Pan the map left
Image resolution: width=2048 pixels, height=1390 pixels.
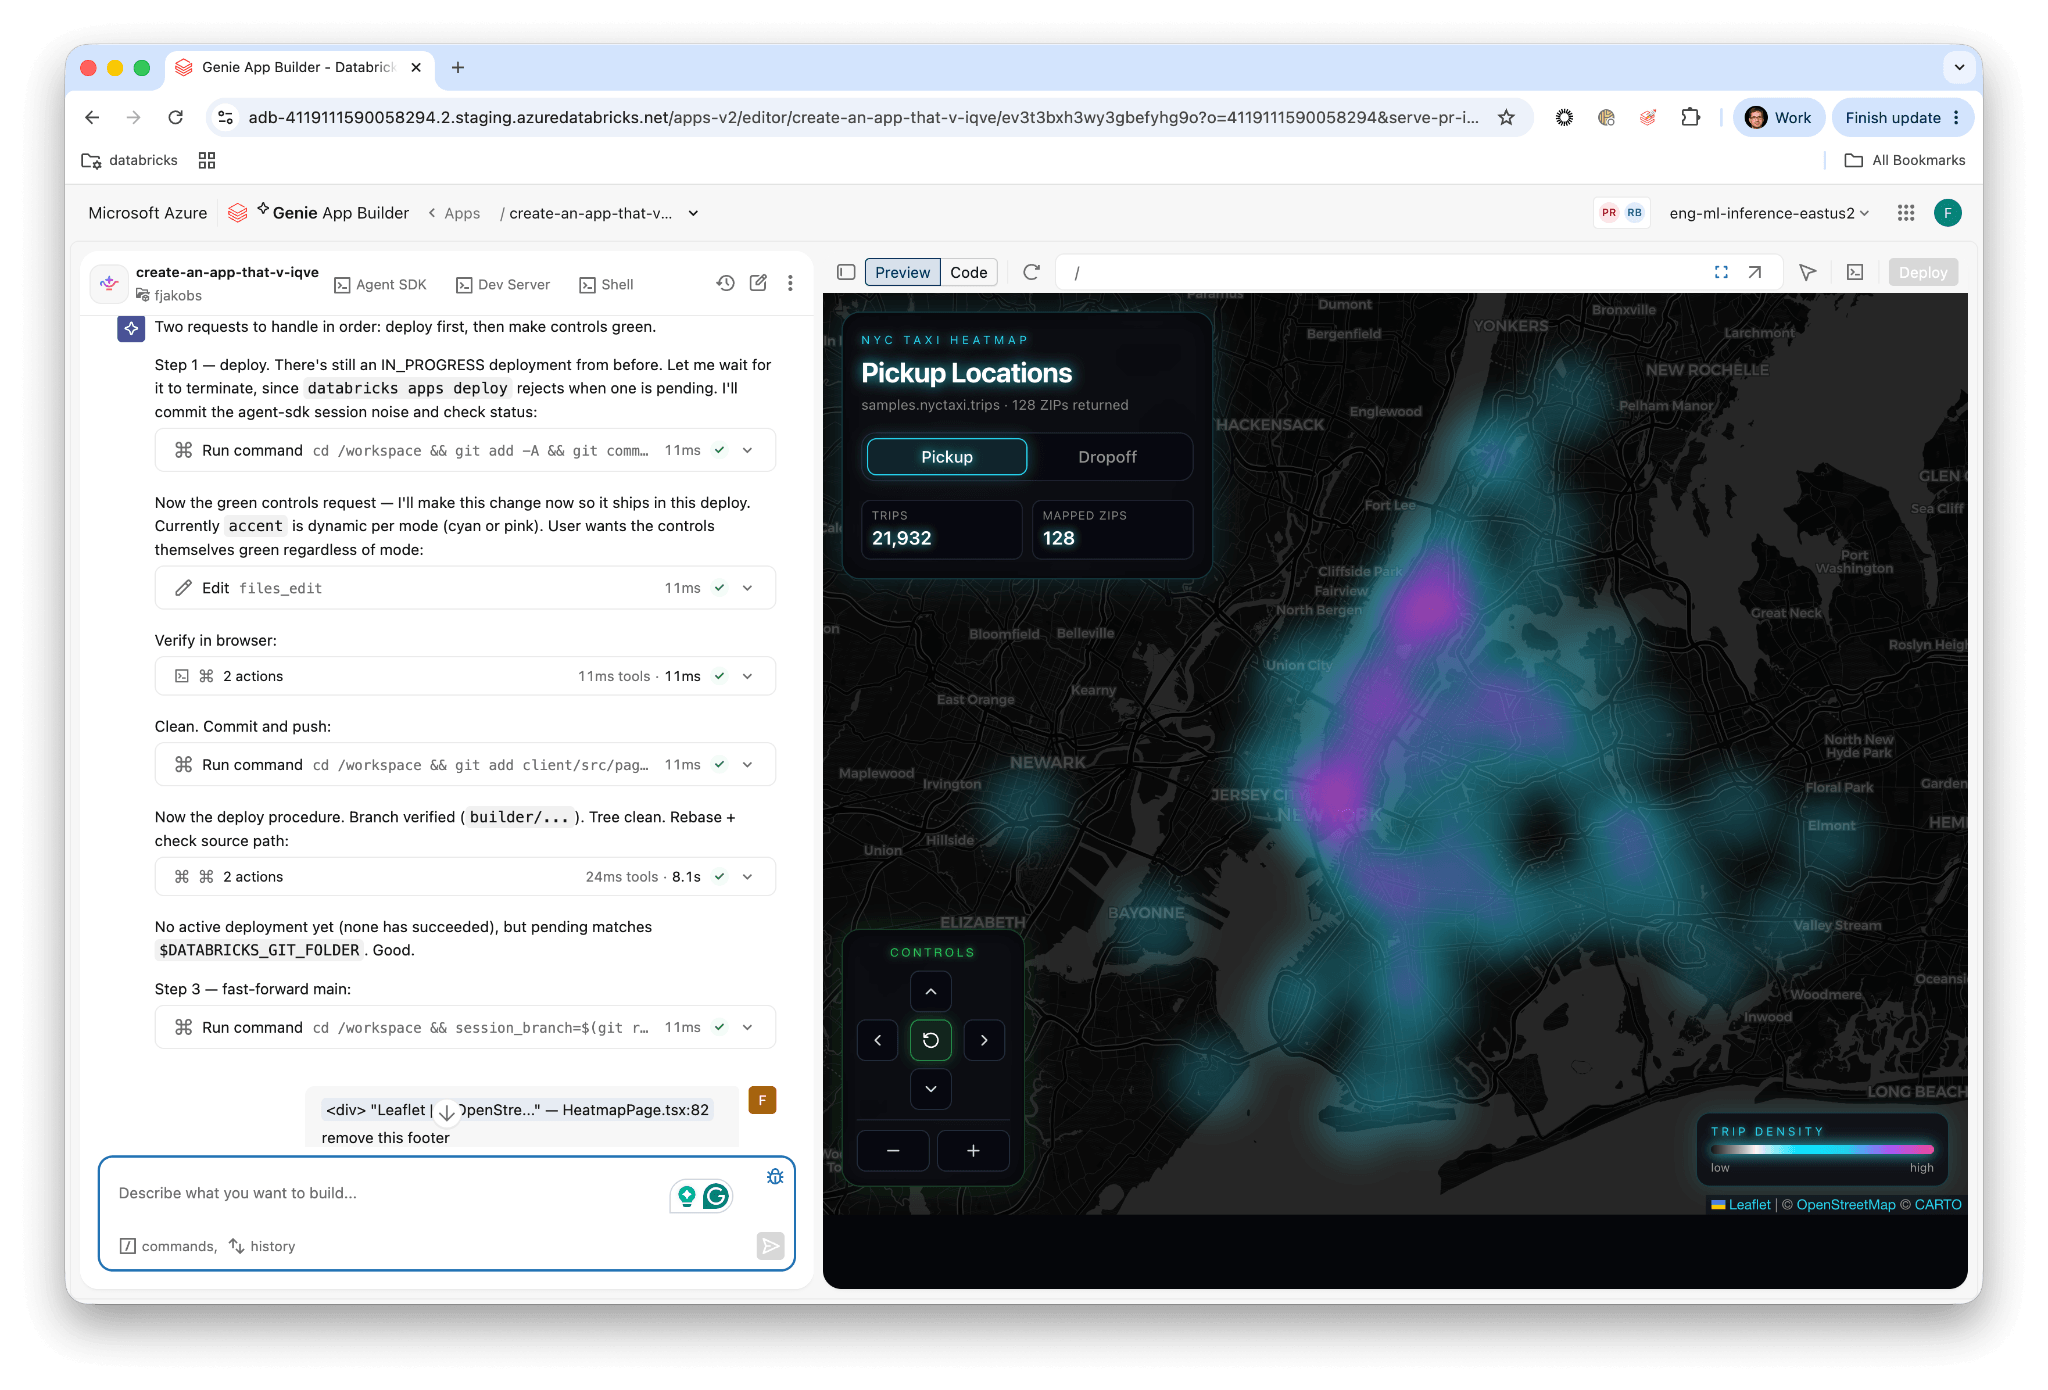pos(878,1040)
